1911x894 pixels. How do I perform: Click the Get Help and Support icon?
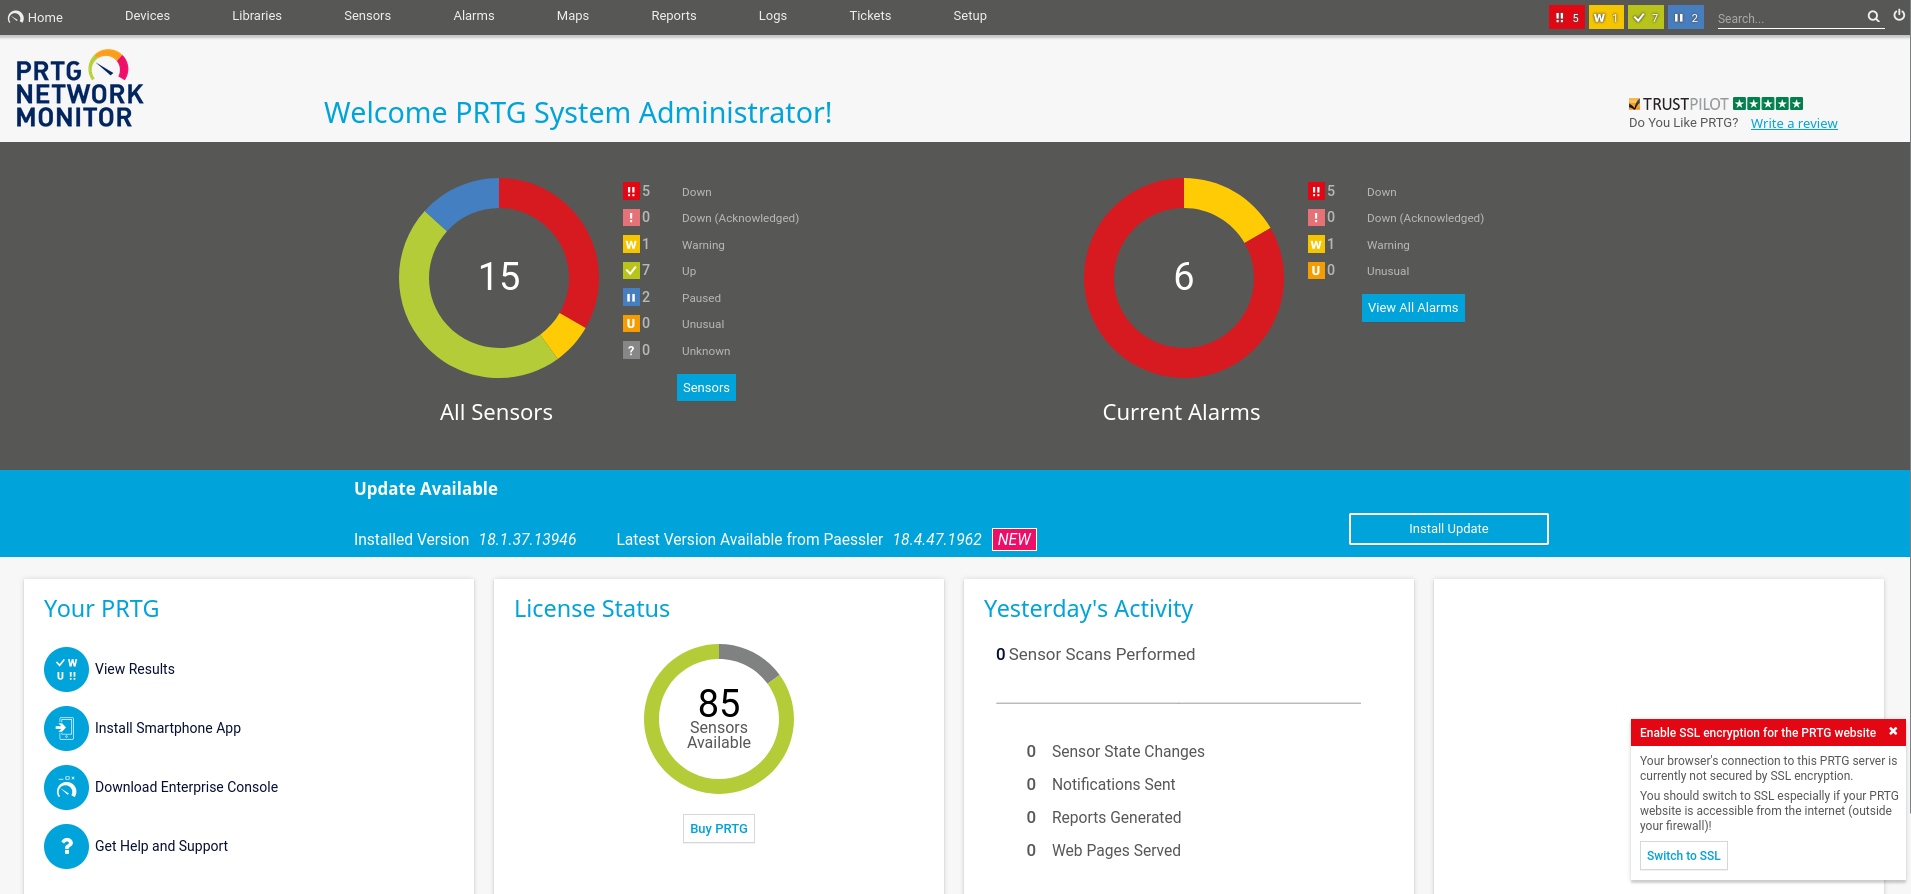(66, 846)
